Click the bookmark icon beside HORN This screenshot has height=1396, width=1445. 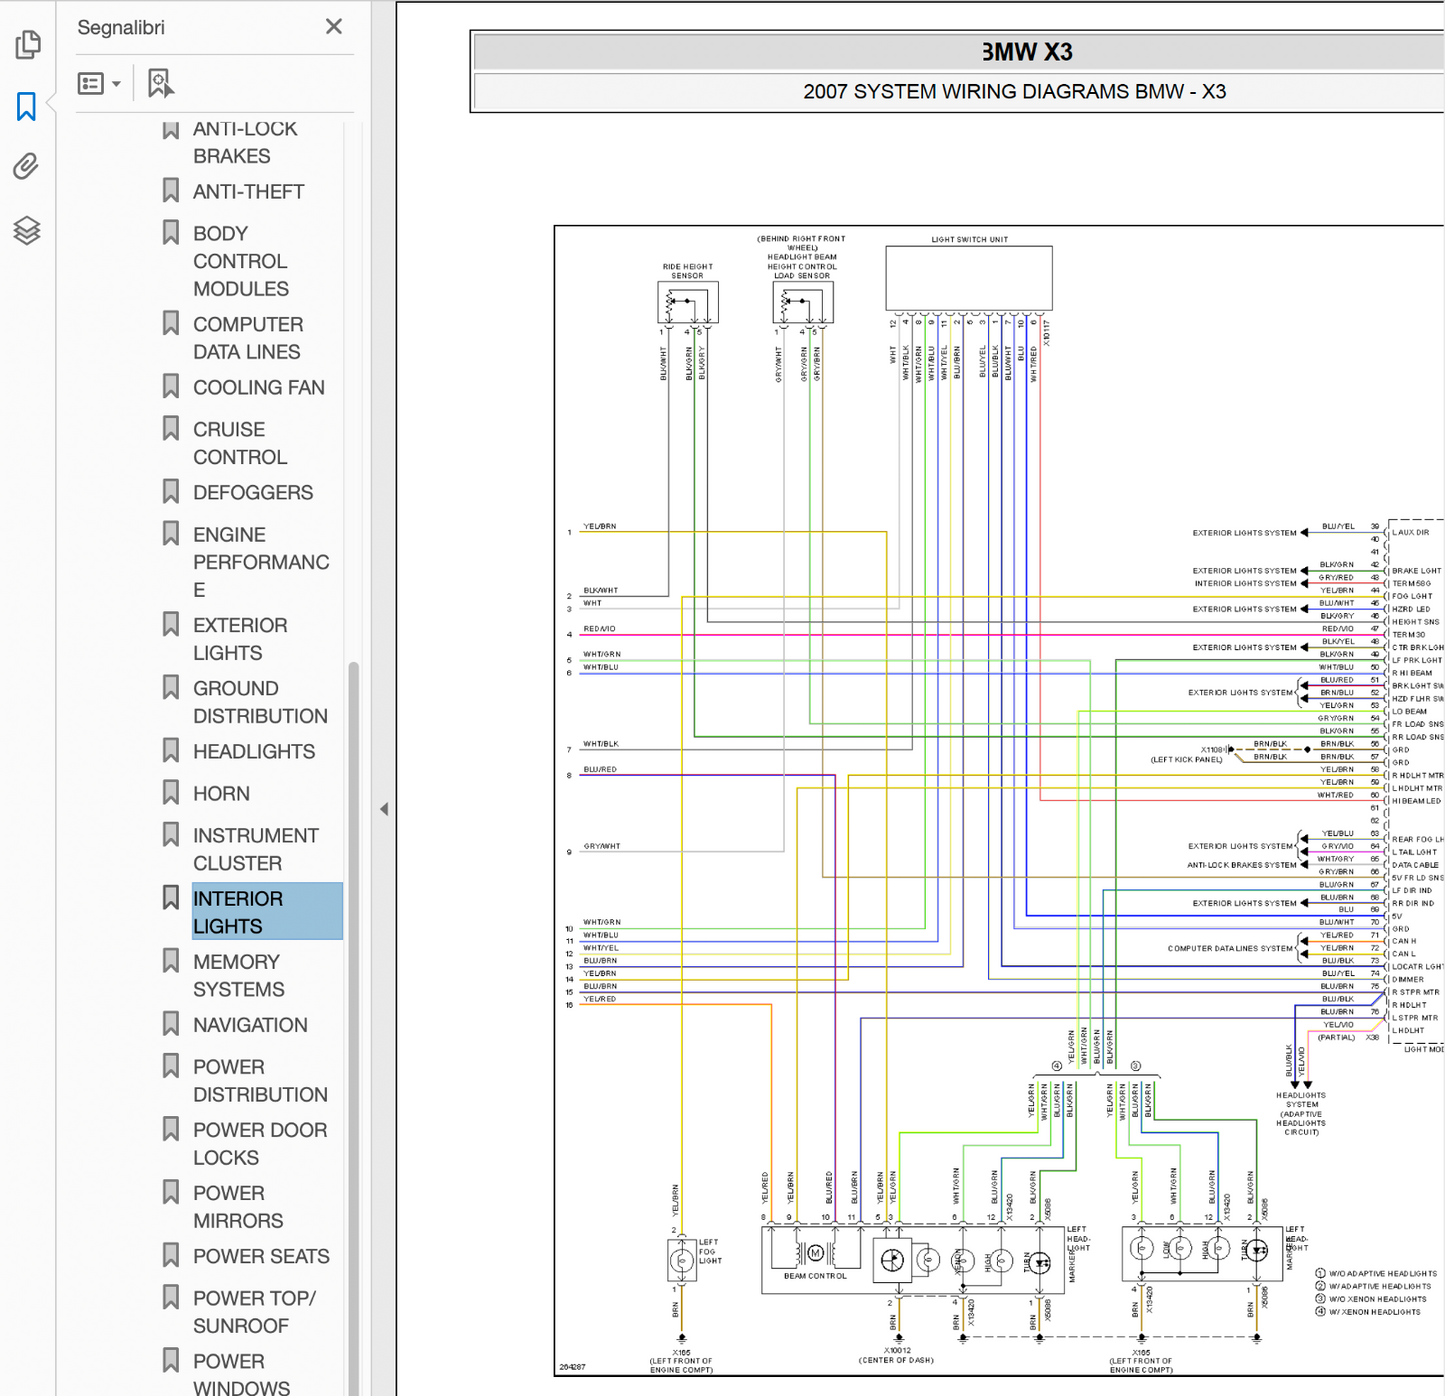[x=171, y=793]
